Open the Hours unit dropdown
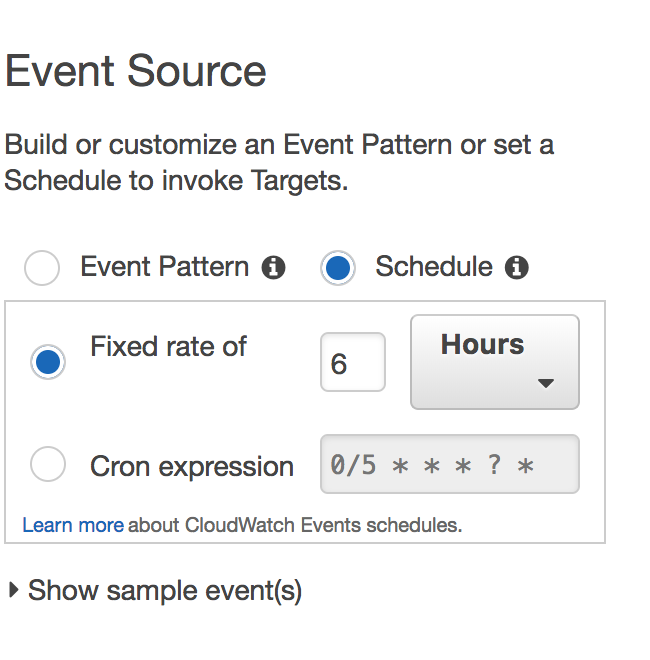The image size is (650, 660). point(495,362)
